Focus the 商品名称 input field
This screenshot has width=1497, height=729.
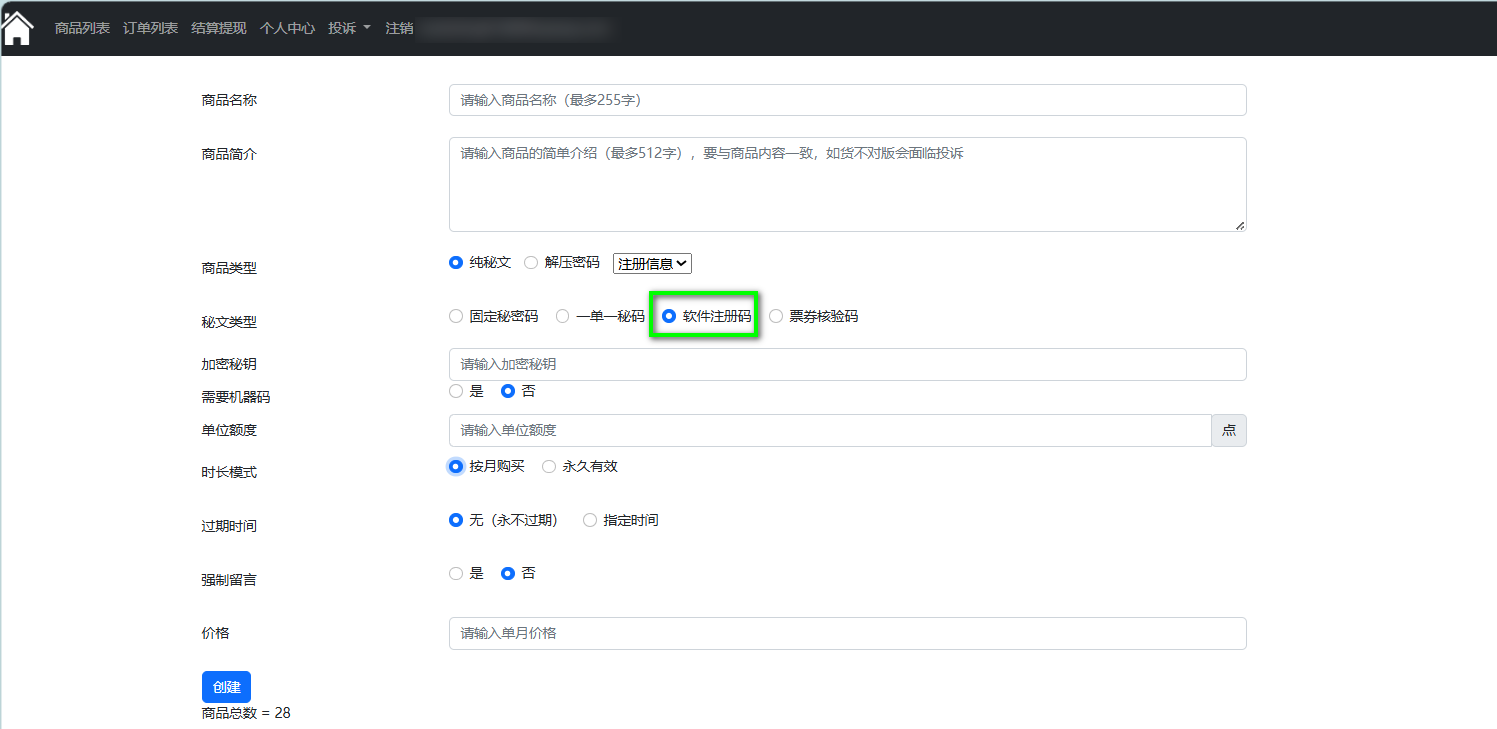tap(847, 100)
